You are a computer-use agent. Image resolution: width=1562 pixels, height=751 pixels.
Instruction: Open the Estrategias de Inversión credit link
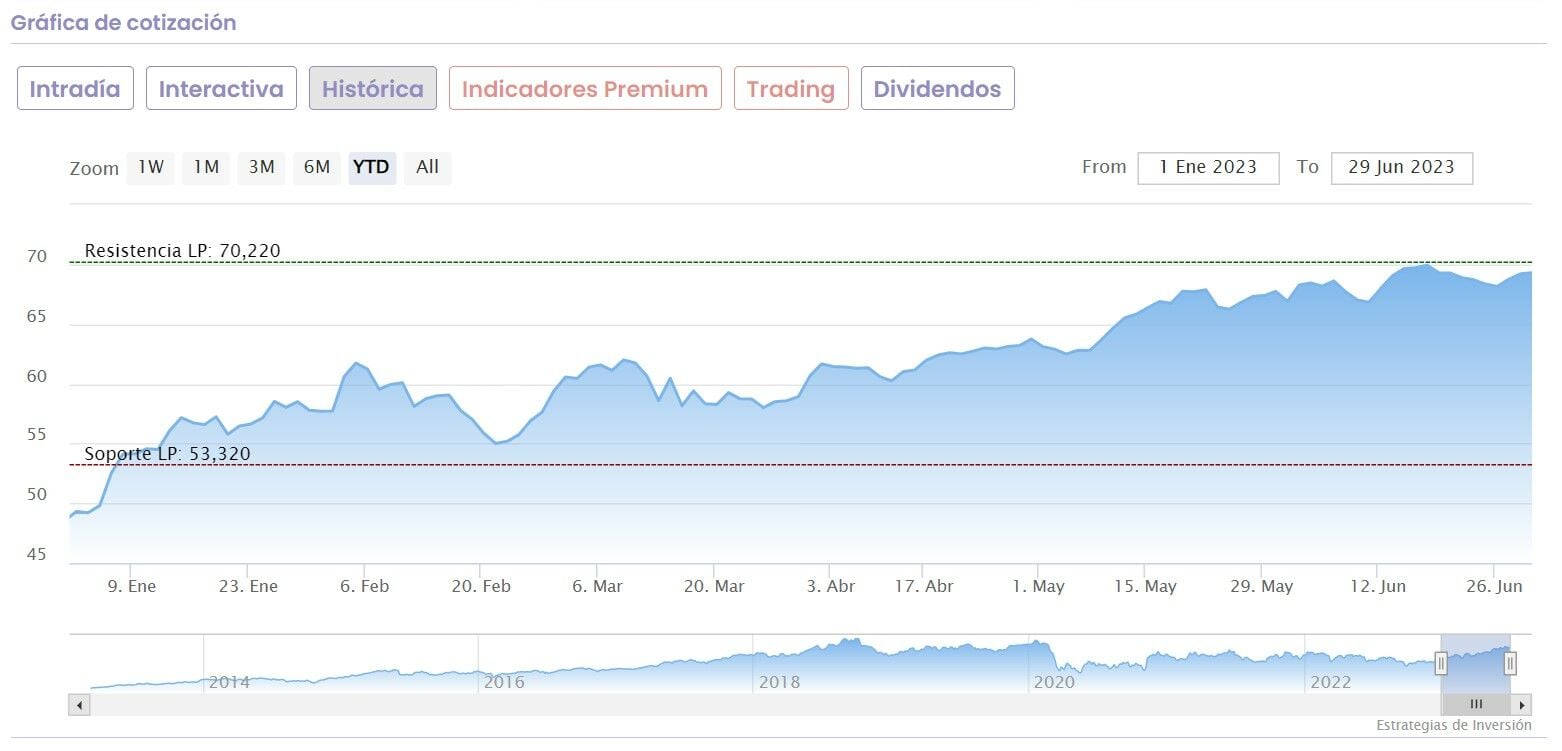[1453, 725]
